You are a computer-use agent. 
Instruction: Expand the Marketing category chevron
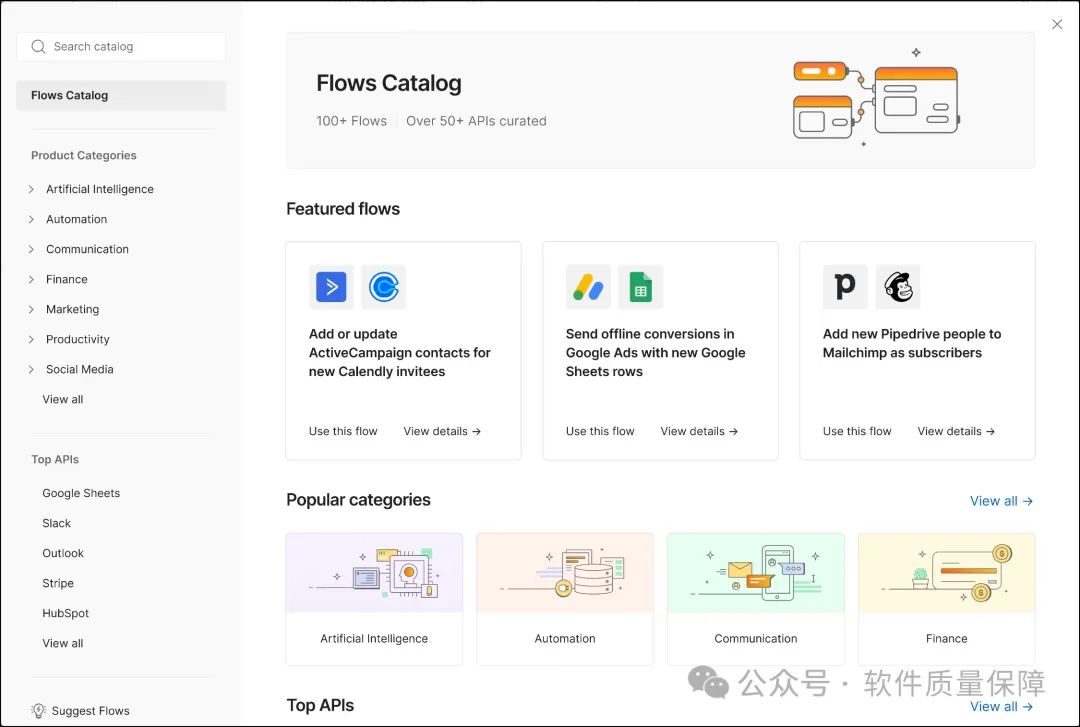[31, 309]
